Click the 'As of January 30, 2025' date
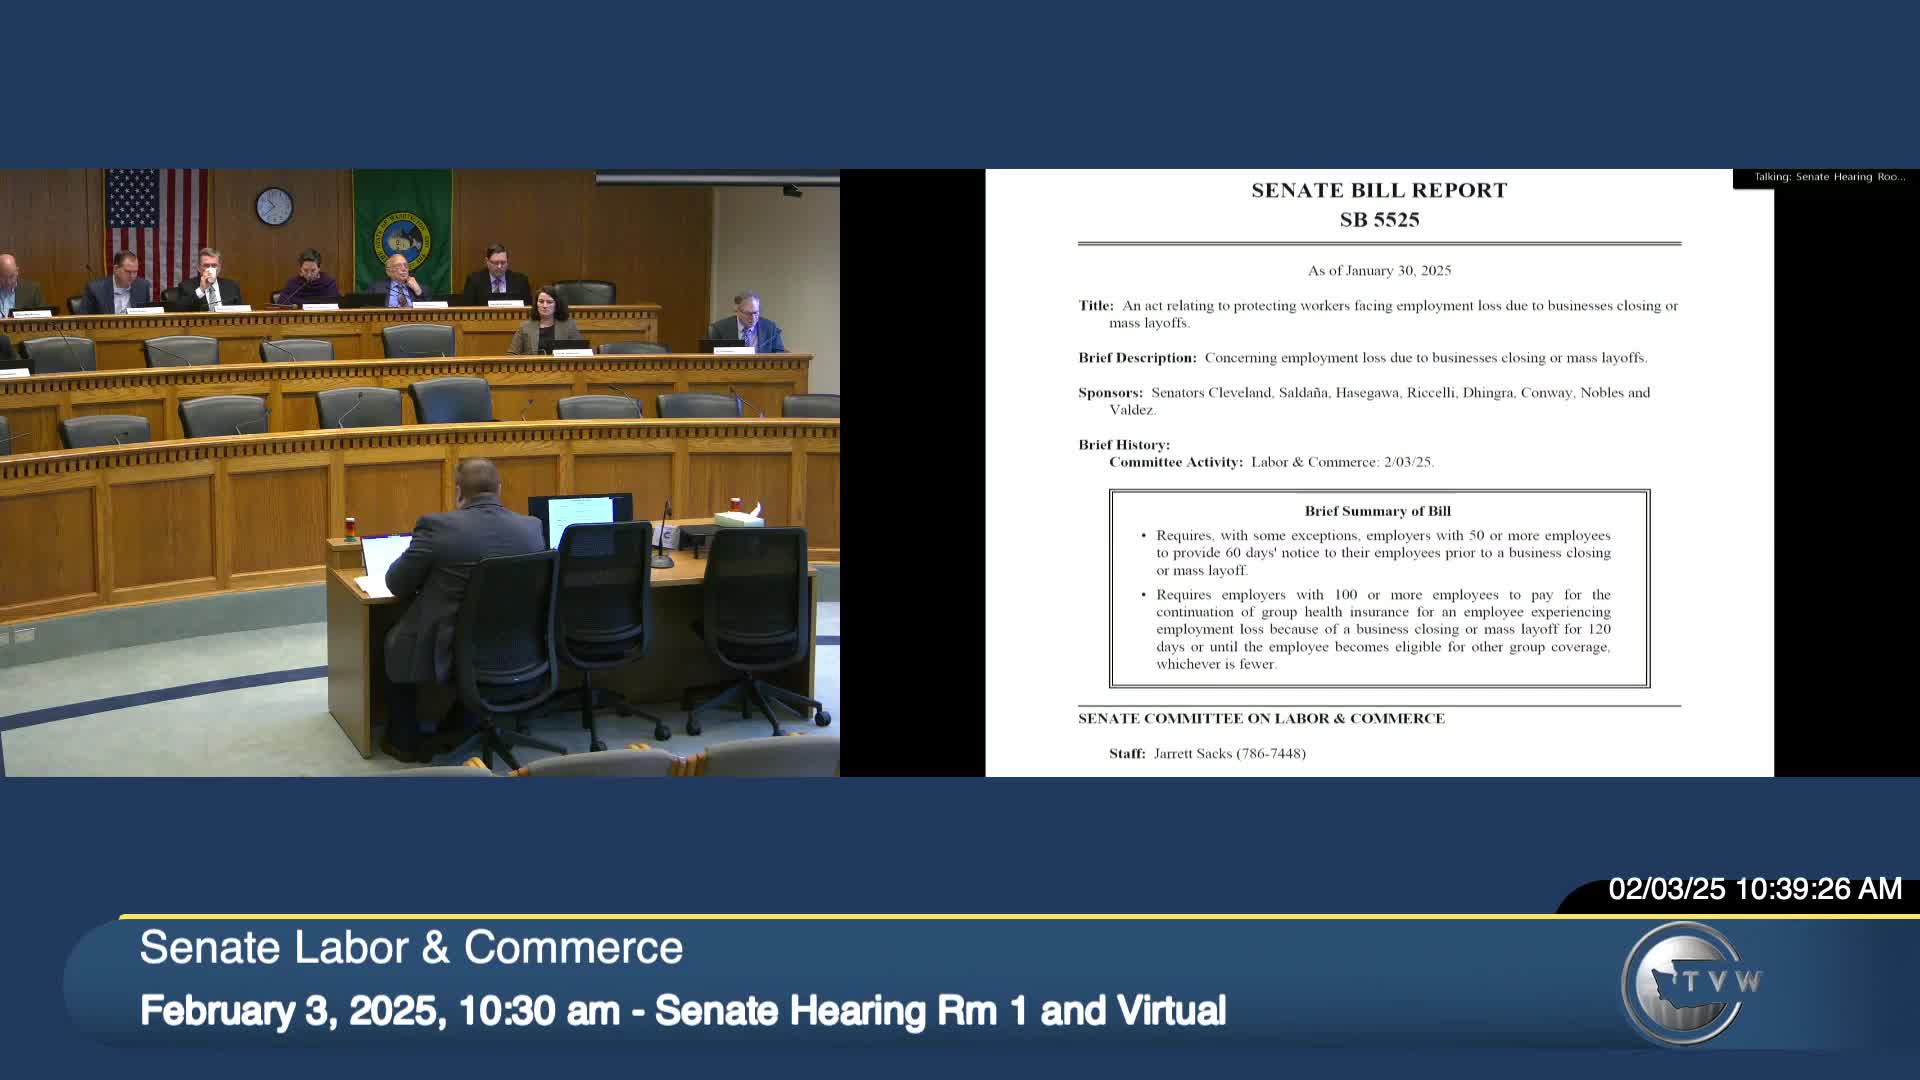 [1379, 271]
